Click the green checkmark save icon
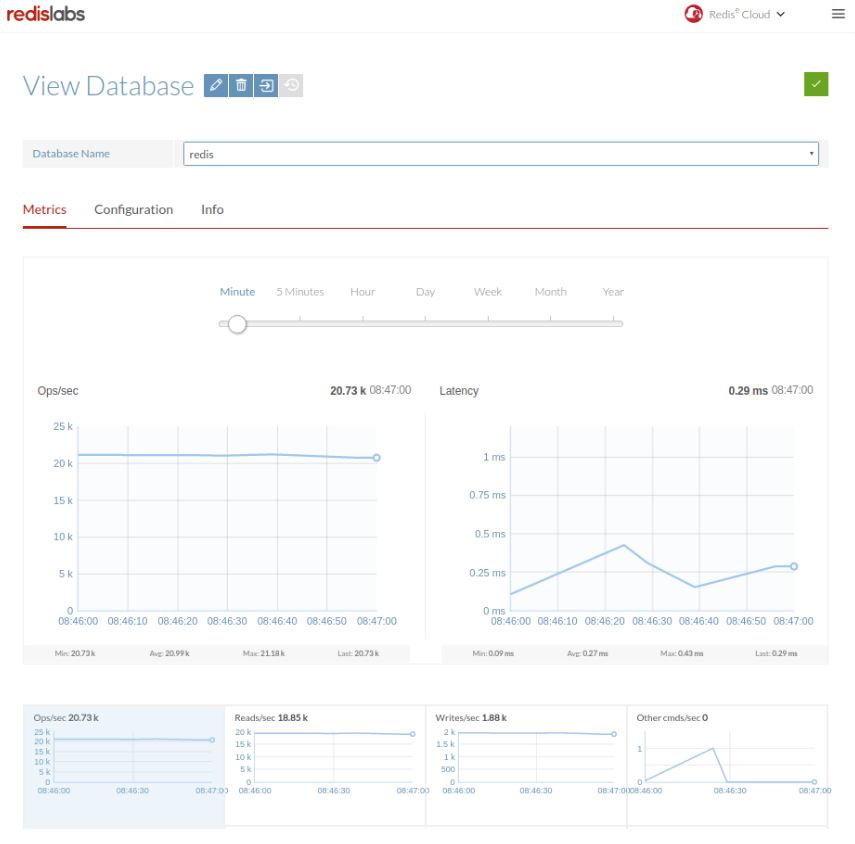Viewport: 855px width, 844px height. tap(816, 83)
